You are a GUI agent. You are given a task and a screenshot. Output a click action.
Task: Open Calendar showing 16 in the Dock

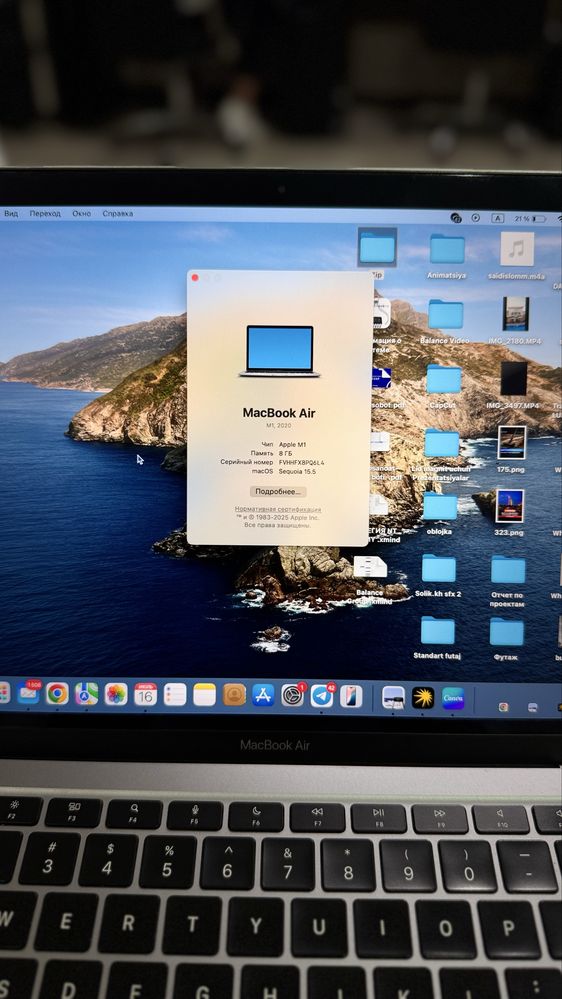145,694
